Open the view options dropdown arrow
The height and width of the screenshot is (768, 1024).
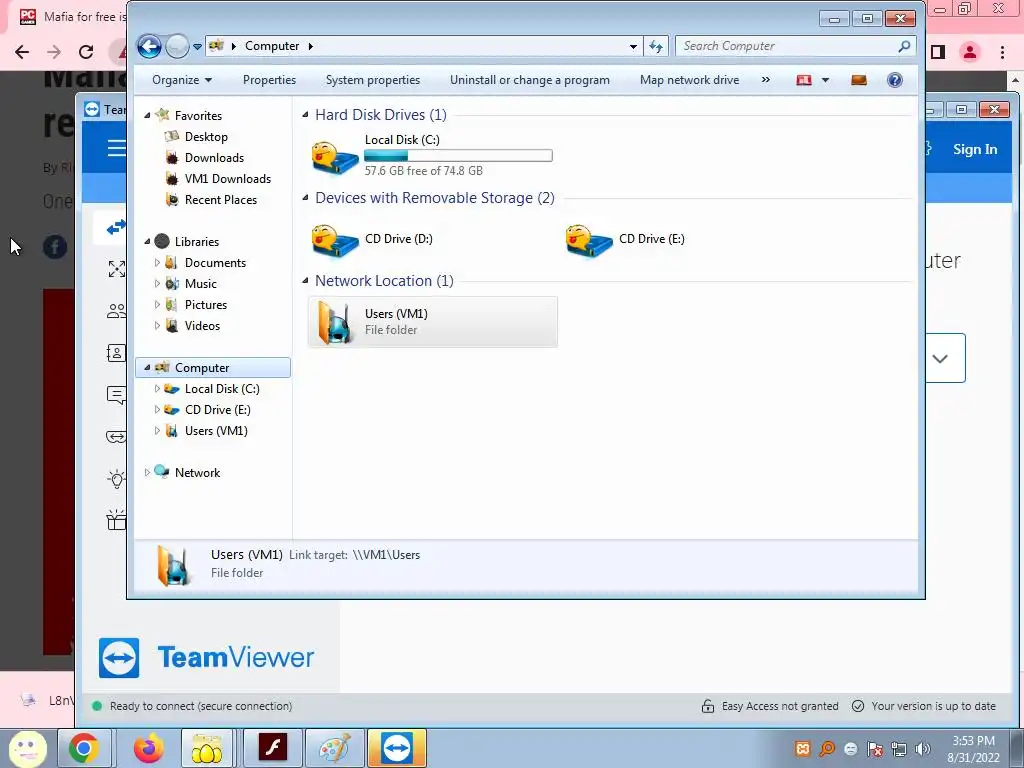tap(825, 80)
